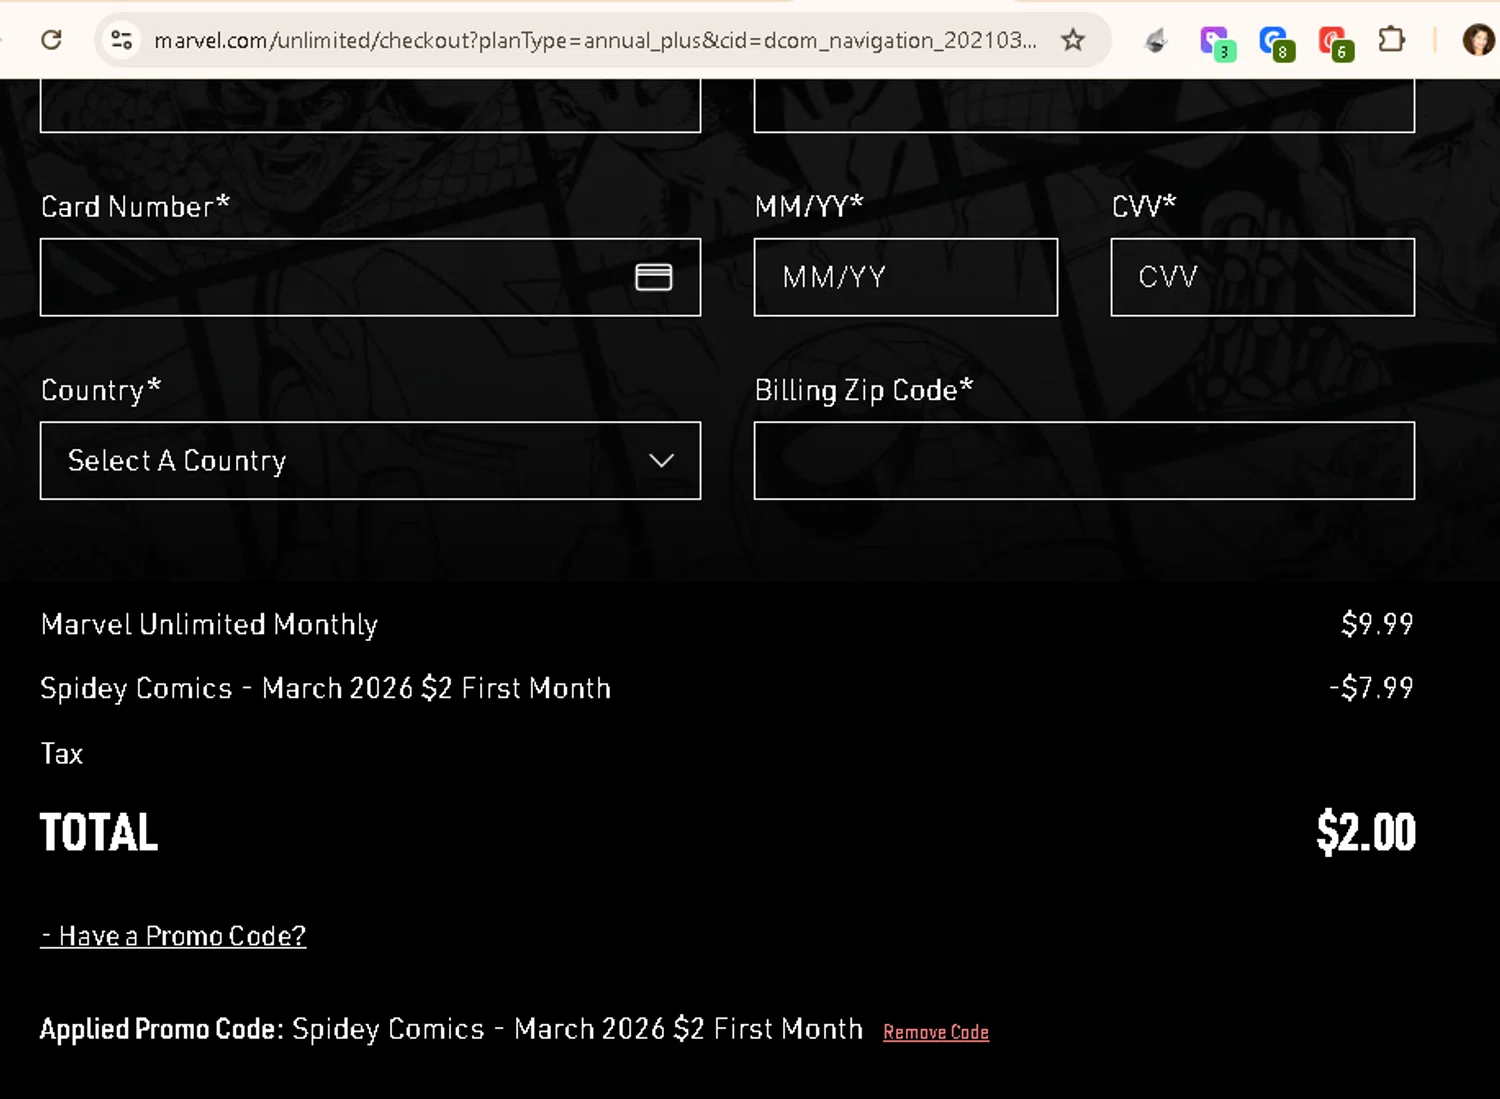This screenshot has height=1099, width=1500.
Task: Focus the CVV input field
Action: click(x=1263, y=277)
